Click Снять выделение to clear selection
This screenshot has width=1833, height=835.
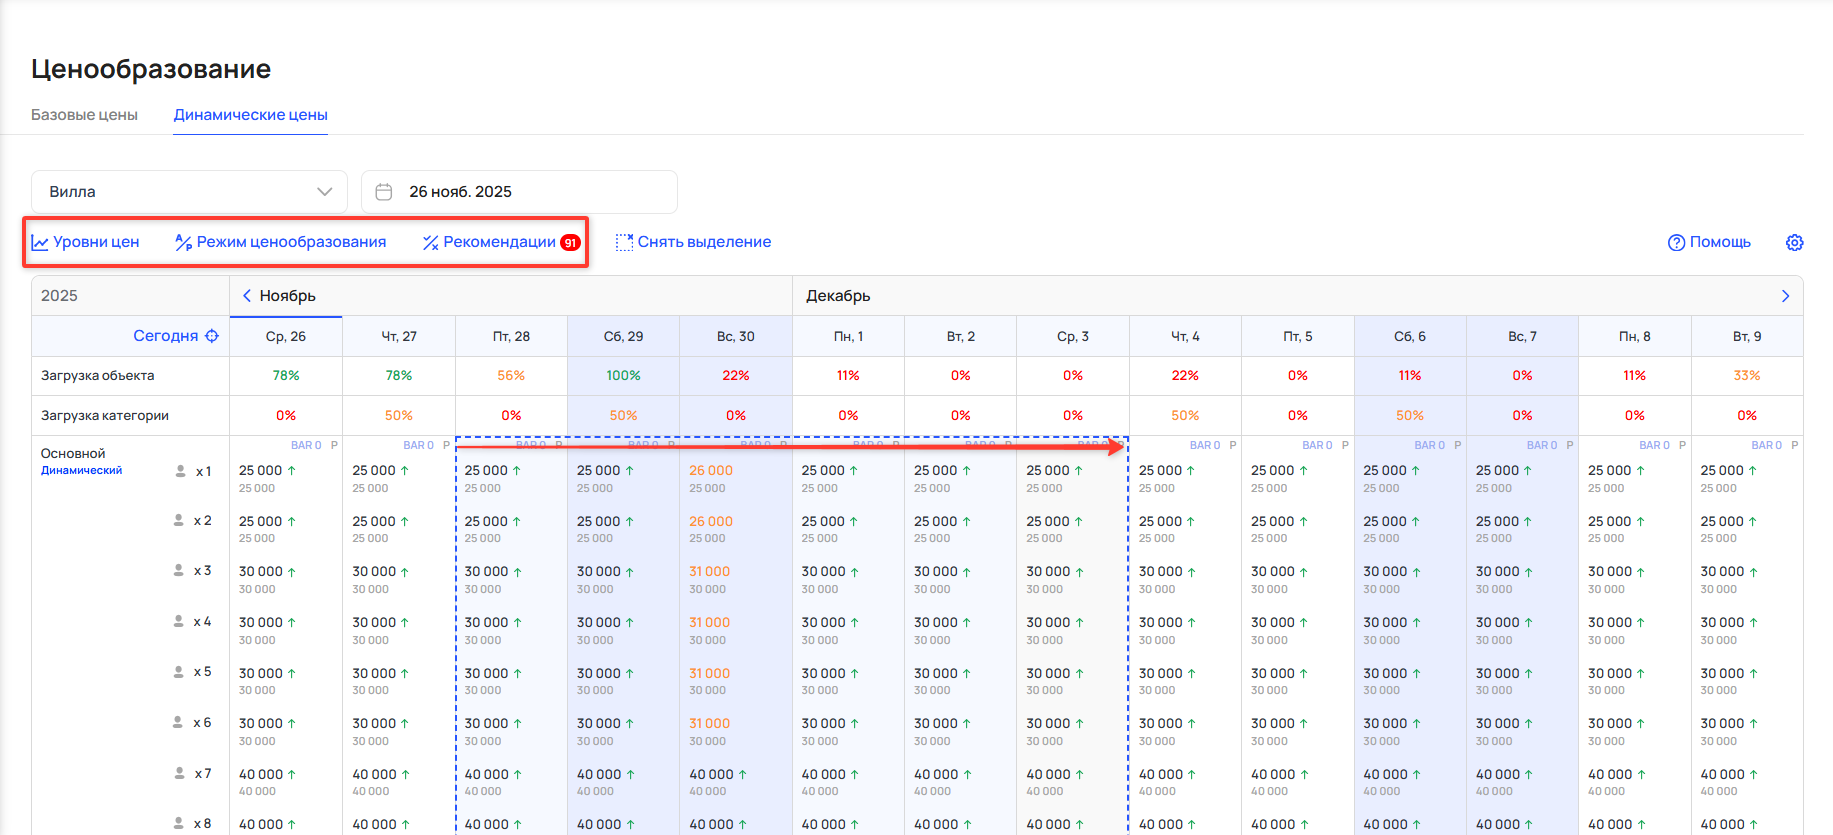pyautogui.click(x=693, y=242)
